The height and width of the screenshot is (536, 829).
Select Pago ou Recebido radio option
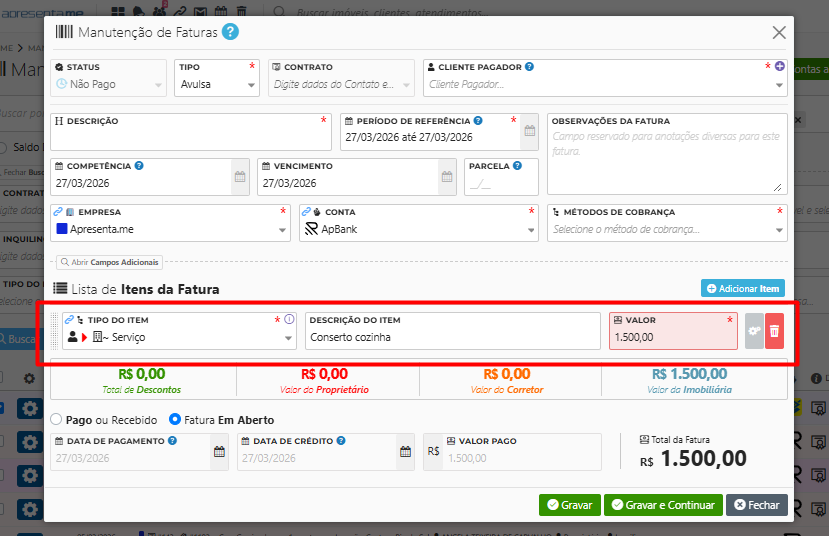(56, 420)
